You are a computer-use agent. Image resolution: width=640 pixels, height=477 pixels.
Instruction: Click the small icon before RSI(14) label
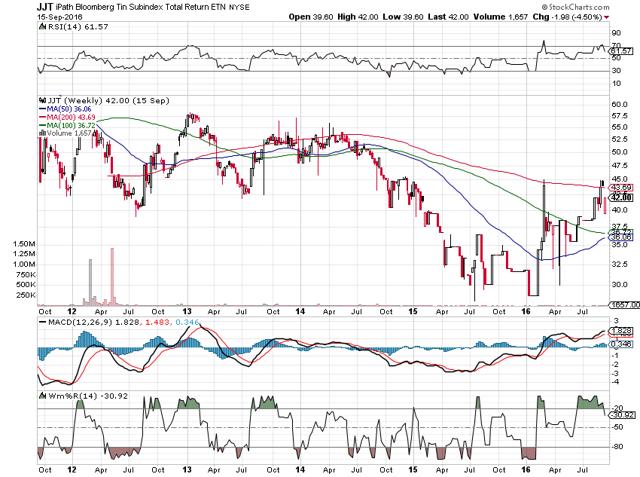[x=42, y=27]
